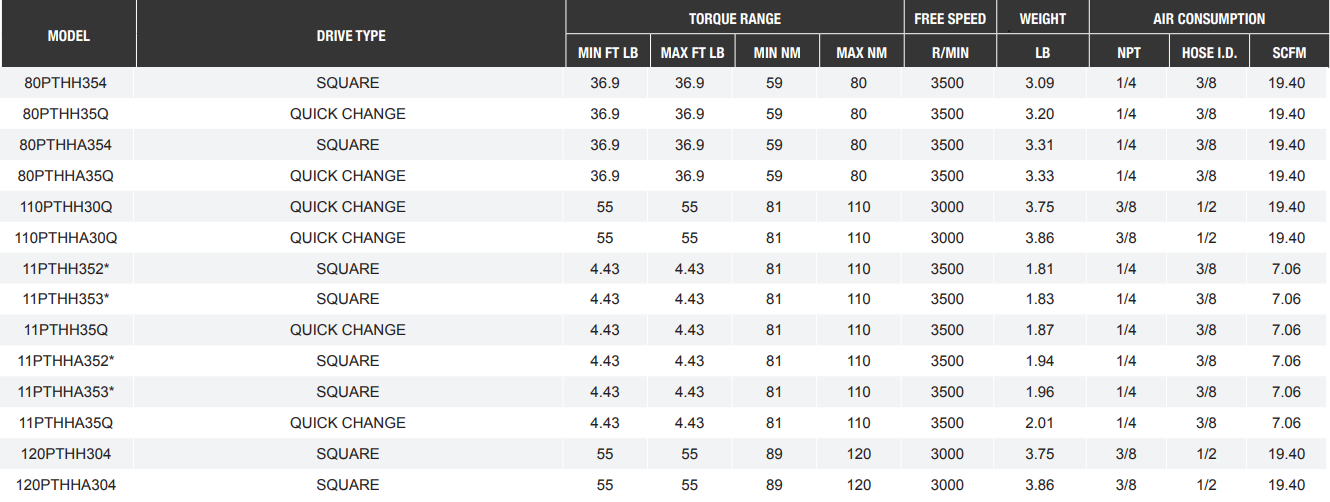Click the 110PTHHA30Q model cell

tap(69, 238)
